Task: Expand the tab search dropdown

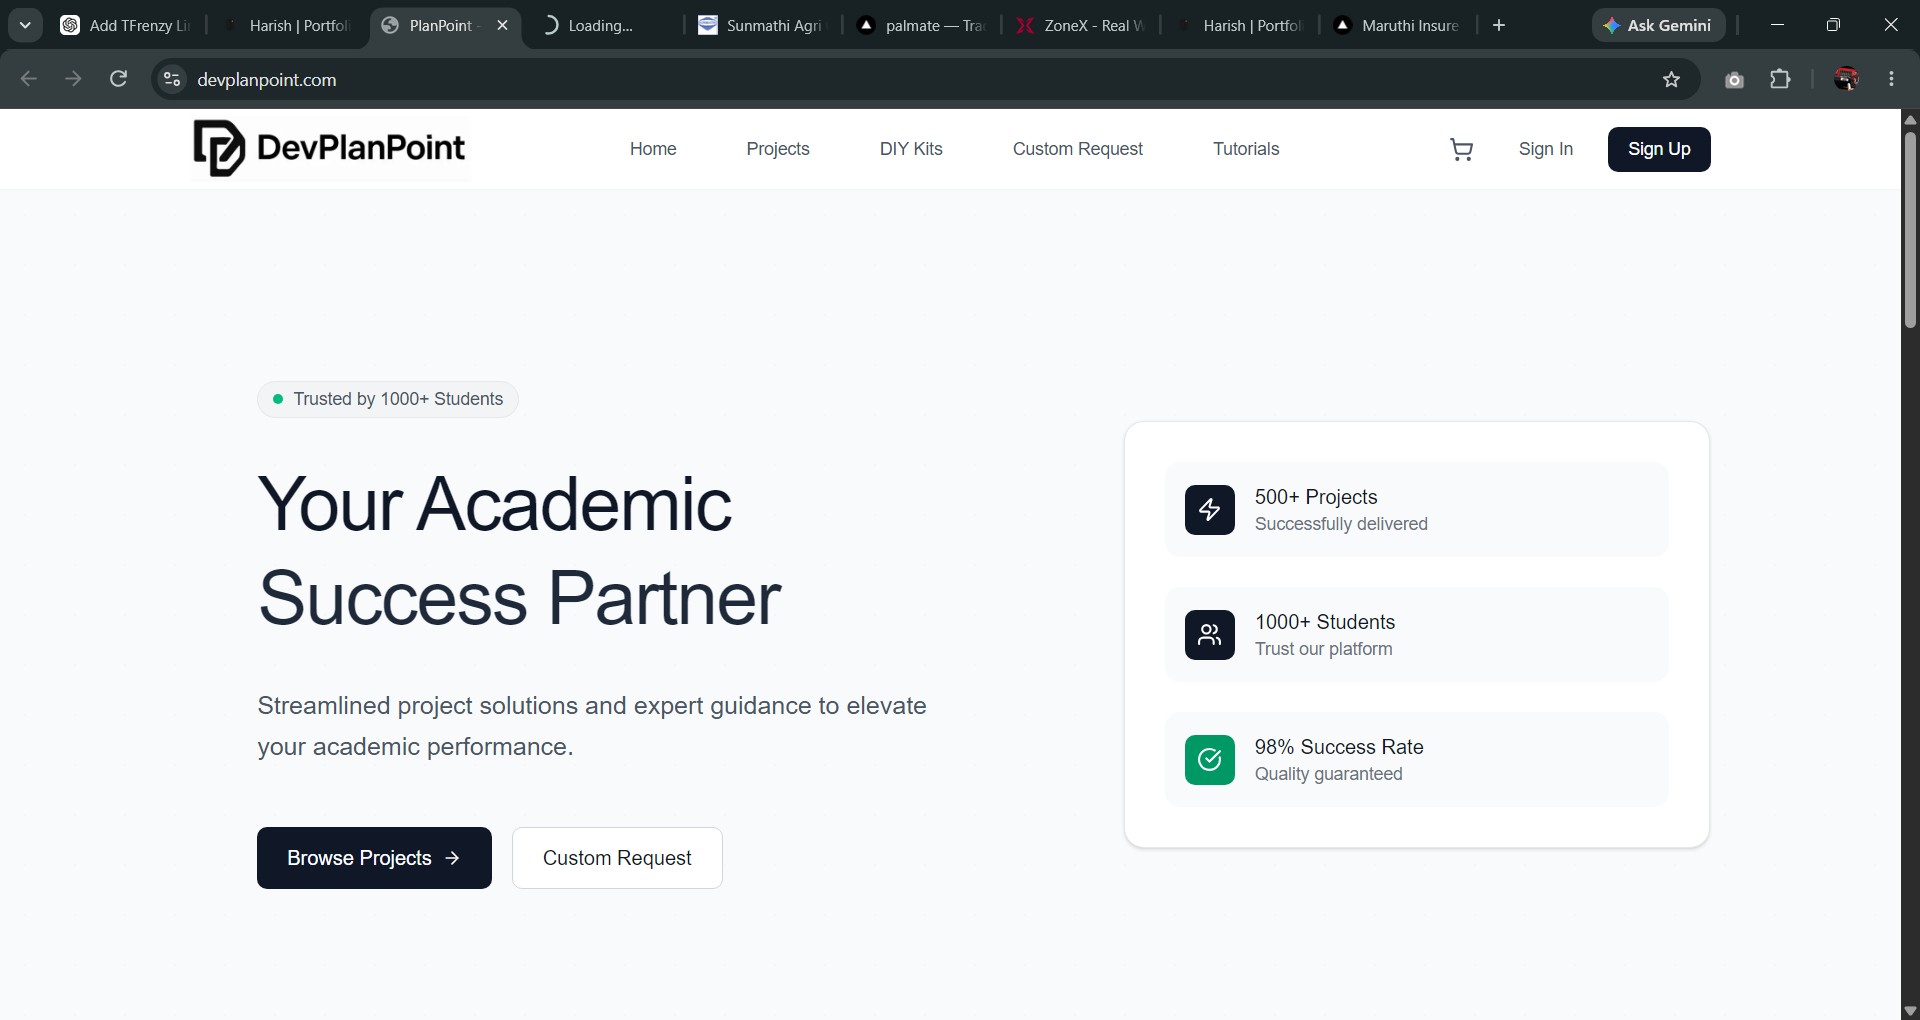Action: 25,25
